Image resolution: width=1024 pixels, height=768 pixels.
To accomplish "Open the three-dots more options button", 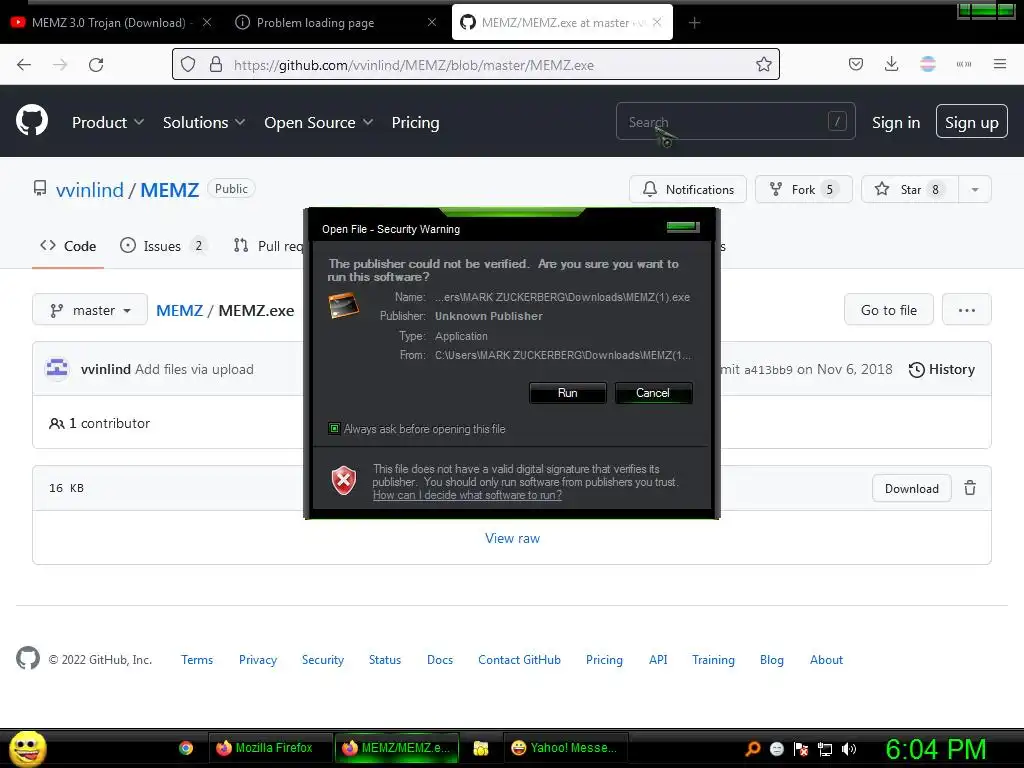I will coord(967,310).
